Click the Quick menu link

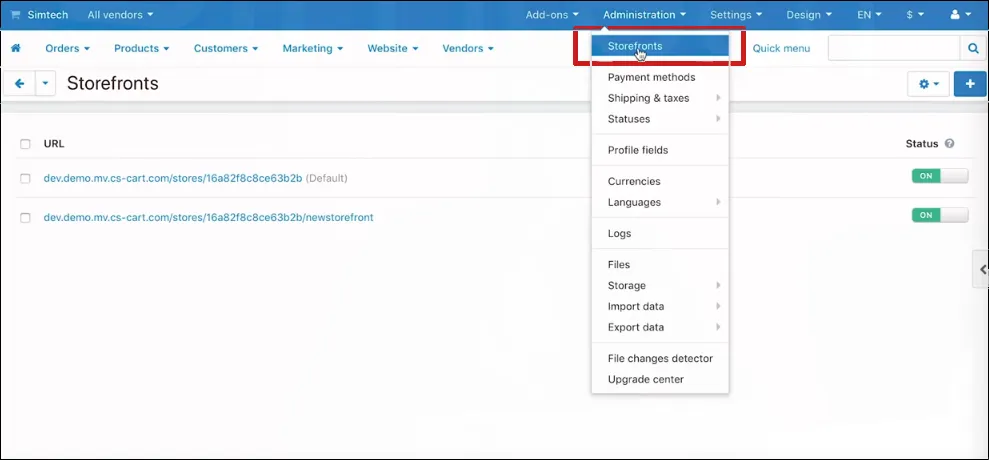(x=781, y=48)
